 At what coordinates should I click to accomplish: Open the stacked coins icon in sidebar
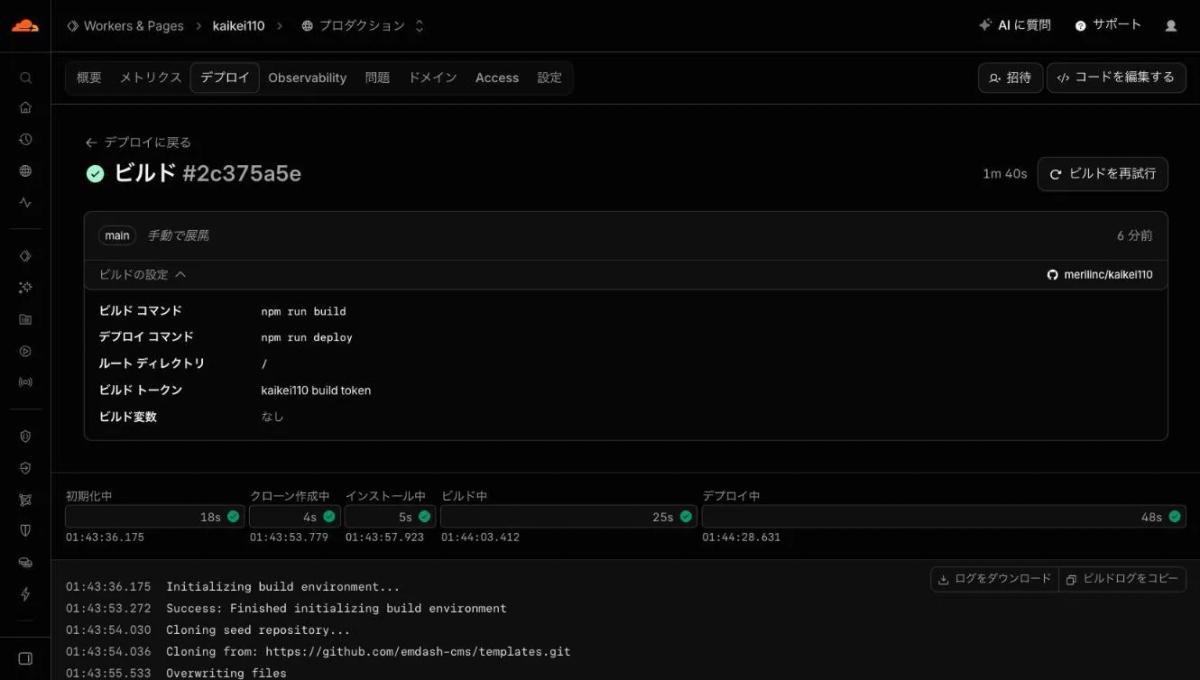26,562
